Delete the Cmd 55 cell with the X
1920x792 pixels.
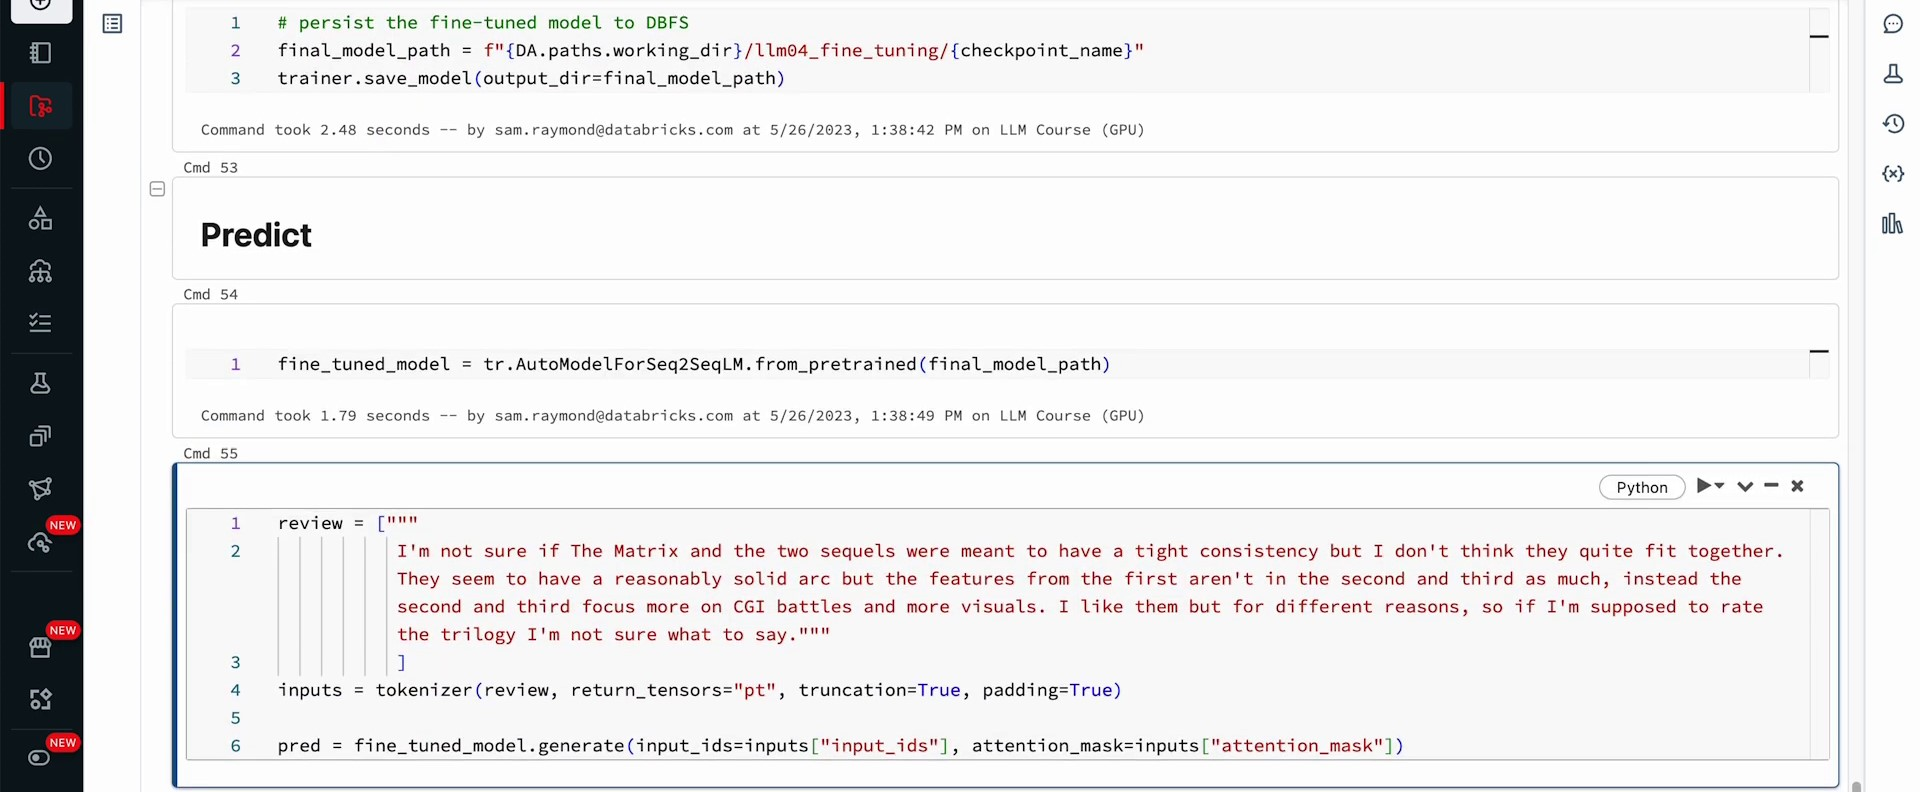[1797, 486]
